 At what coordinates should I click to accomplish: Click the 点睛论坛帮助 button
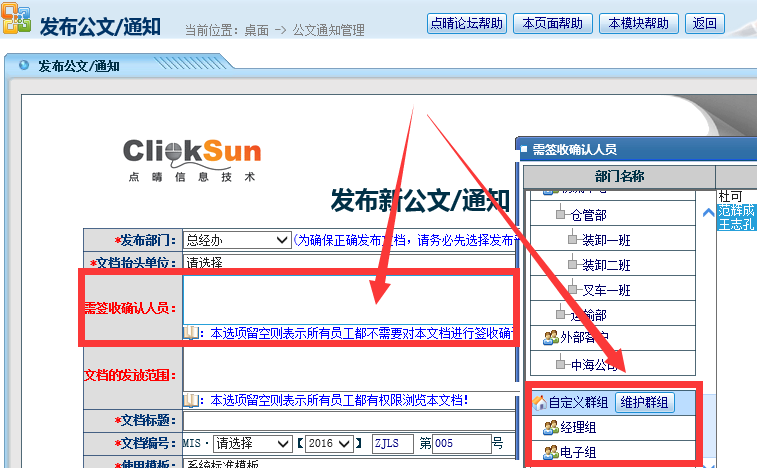467,23
